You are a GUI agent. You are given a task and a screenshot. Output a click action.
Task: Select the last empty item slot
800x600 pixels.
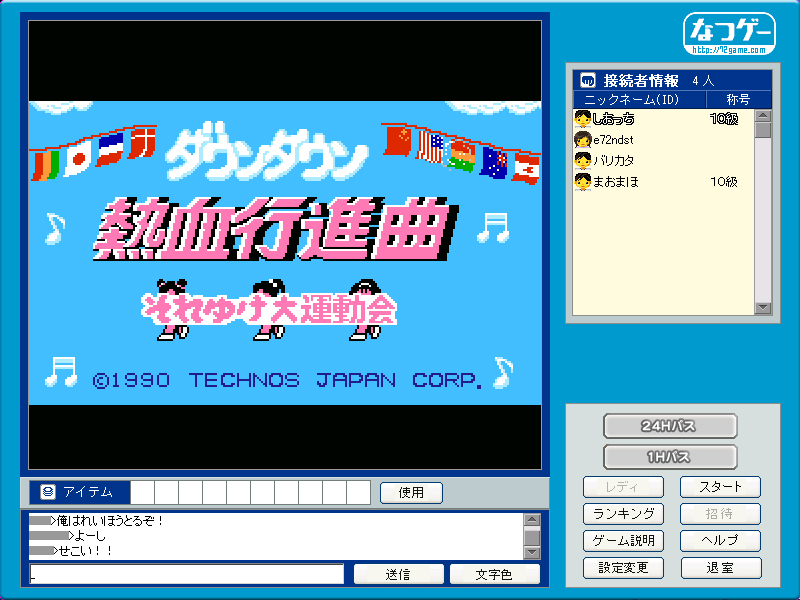[x=359, y=492]
